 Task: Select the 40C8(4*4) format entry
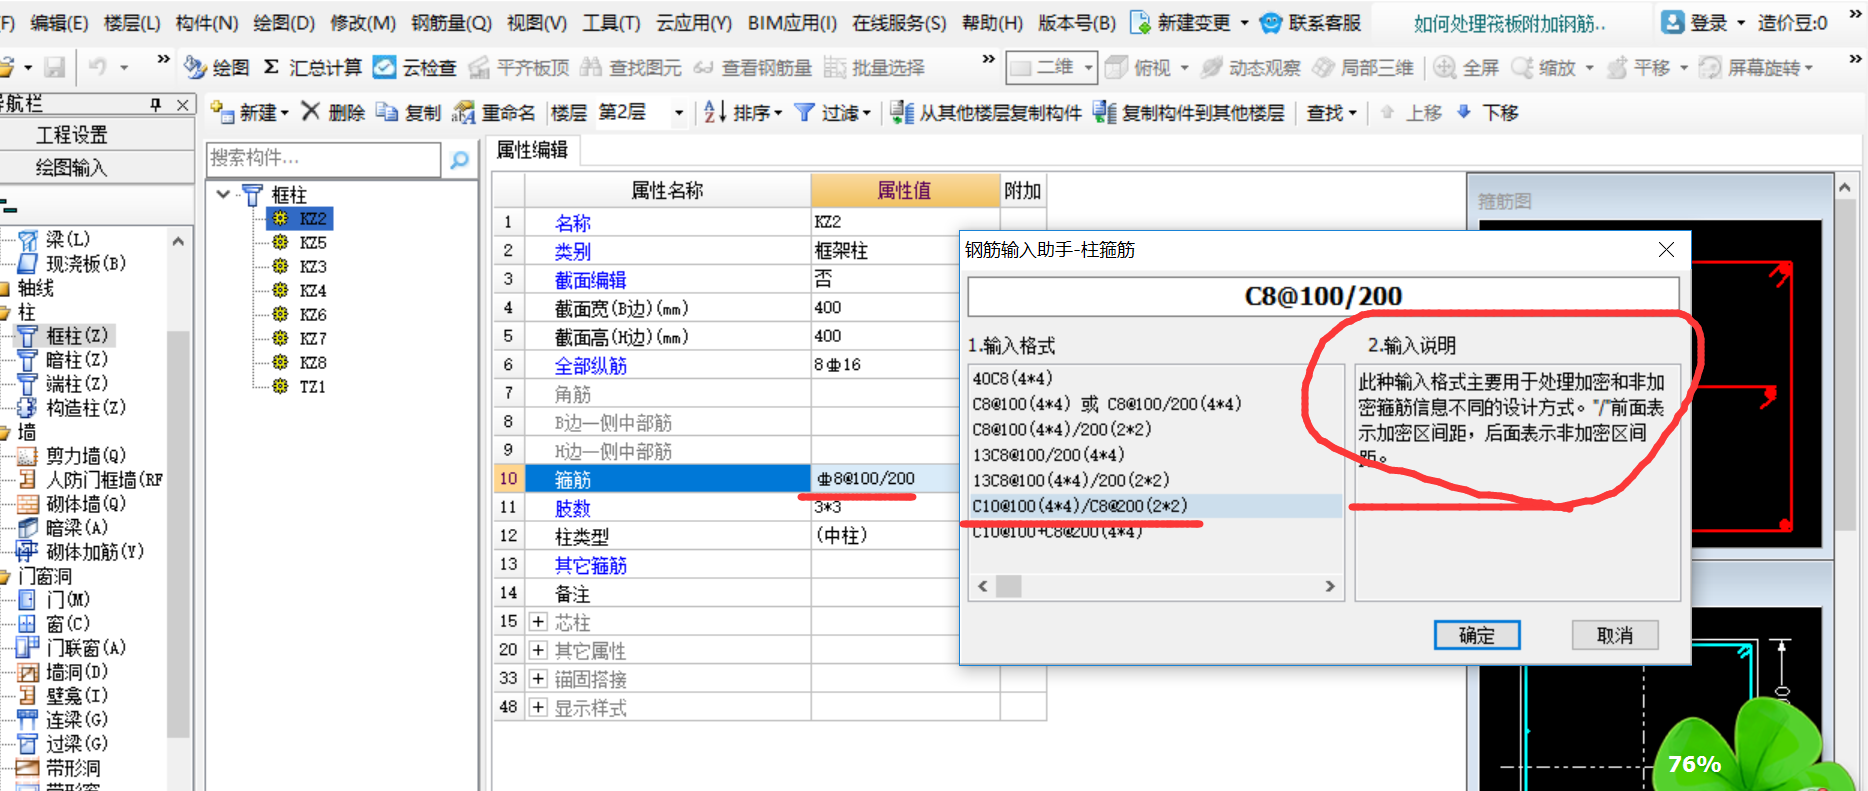point(1013,378)
